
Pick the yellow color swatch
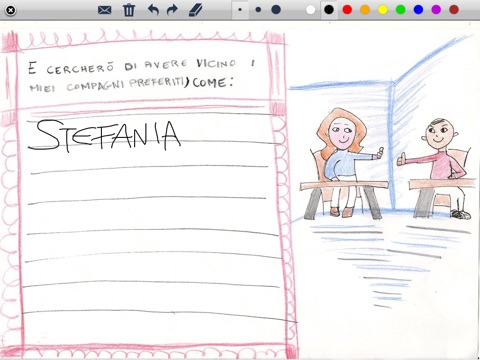point(383,10)
